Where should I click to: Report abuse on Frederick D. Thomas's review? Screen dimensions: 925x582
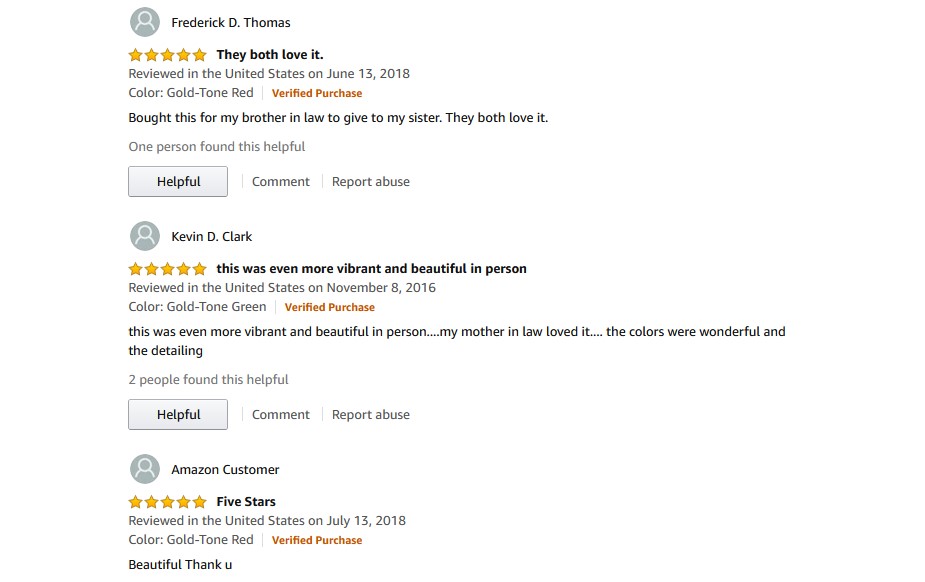pyautogui.click(x=371, y=182)
